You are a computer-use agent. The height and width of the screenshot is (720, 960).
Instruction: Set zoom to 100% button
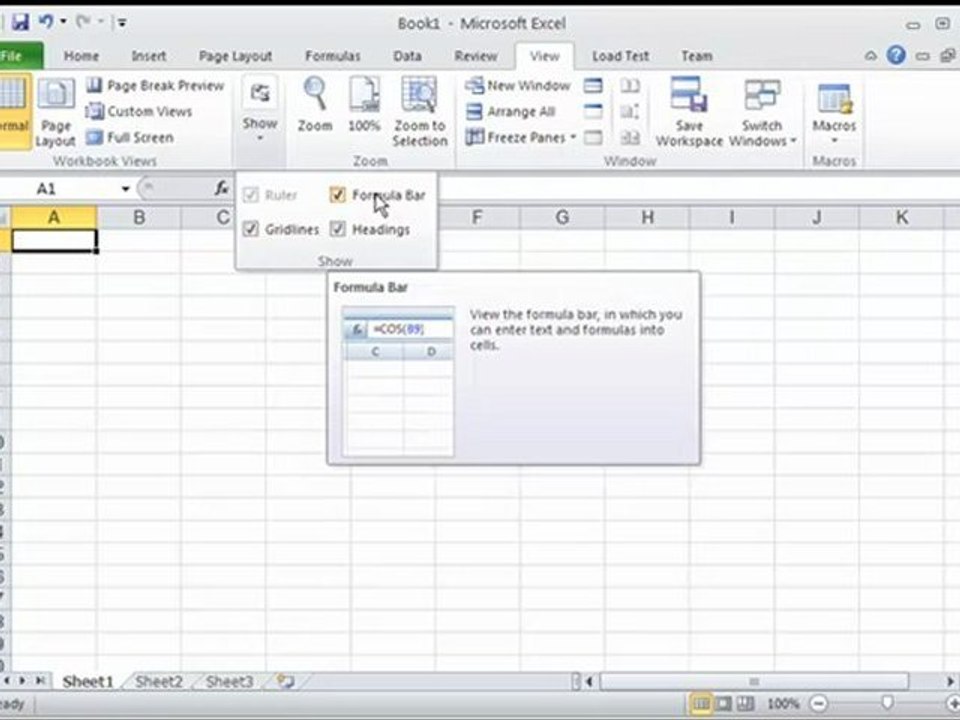pos(364,104)
